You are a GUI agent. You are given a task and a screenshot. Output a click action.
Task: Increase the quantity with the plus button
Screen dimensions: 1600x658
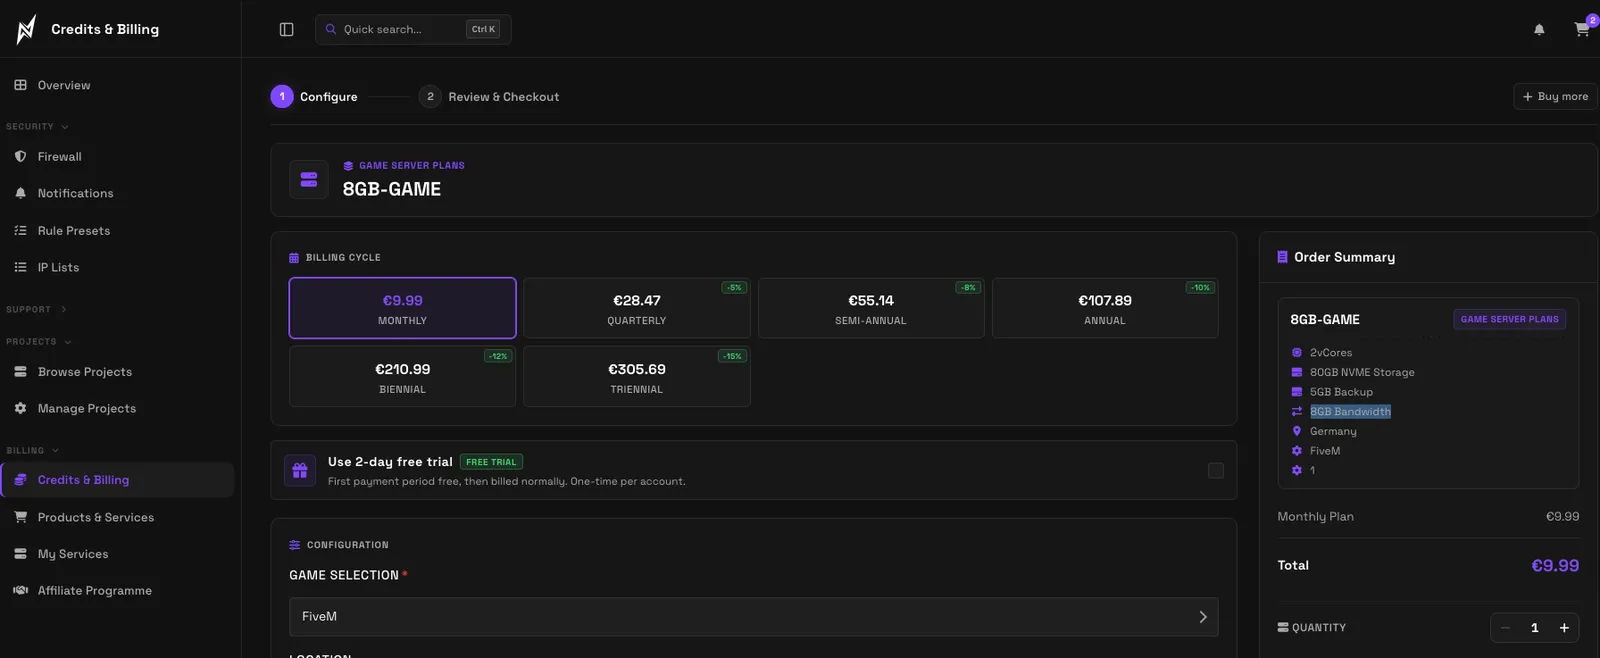pos(1564,628)
